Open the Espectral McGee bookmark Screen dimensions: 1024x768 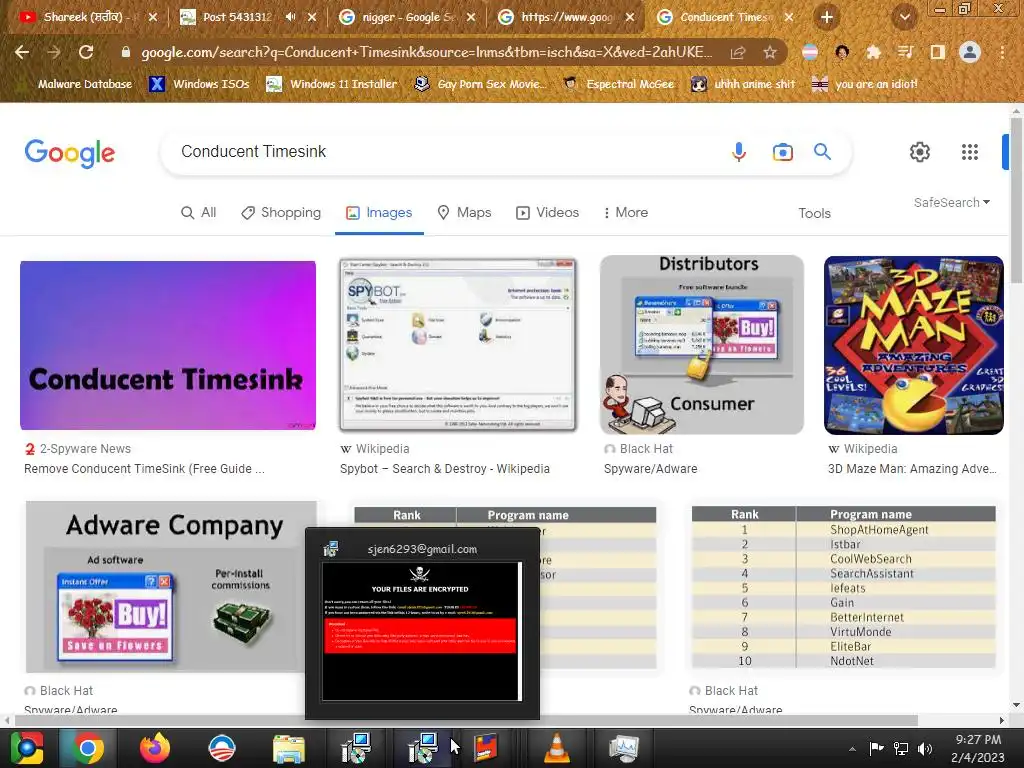coord(619,84)
